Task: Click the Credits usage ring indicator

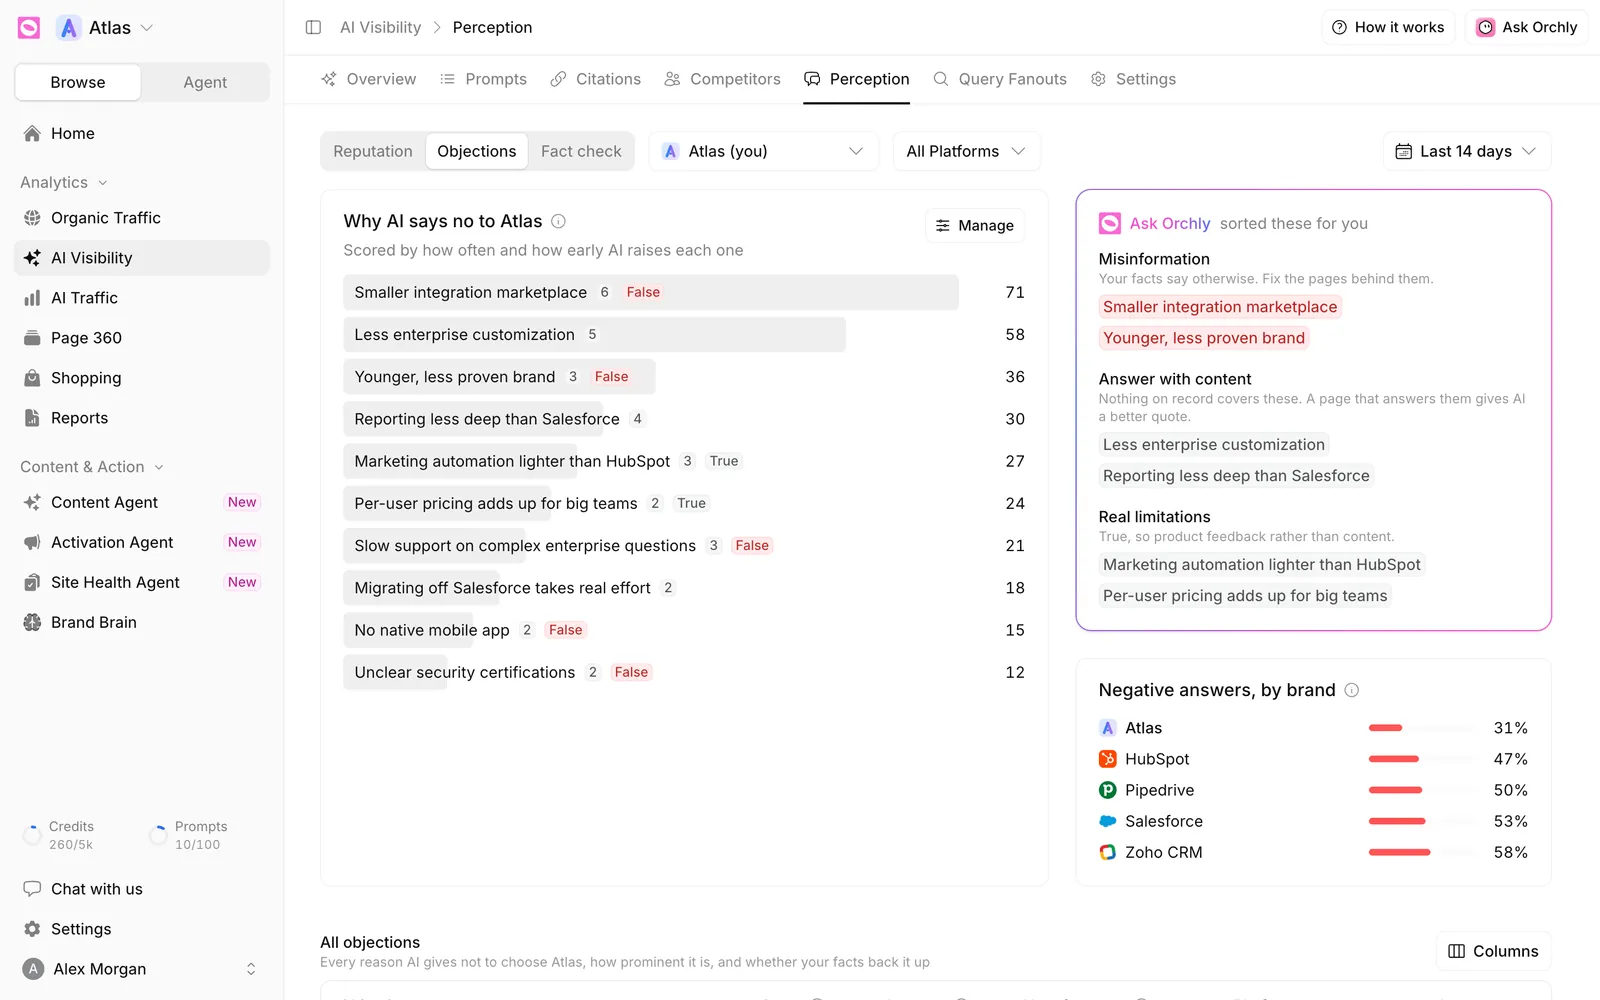Action: click(32, 834)
